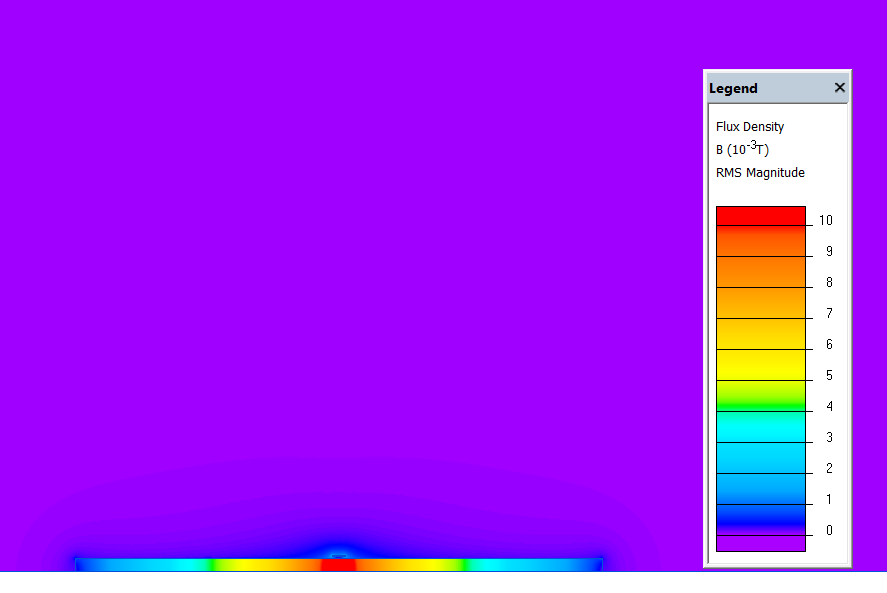Close the Legend panel
This screenshot has height=593, width=887.
coord(839,88)
